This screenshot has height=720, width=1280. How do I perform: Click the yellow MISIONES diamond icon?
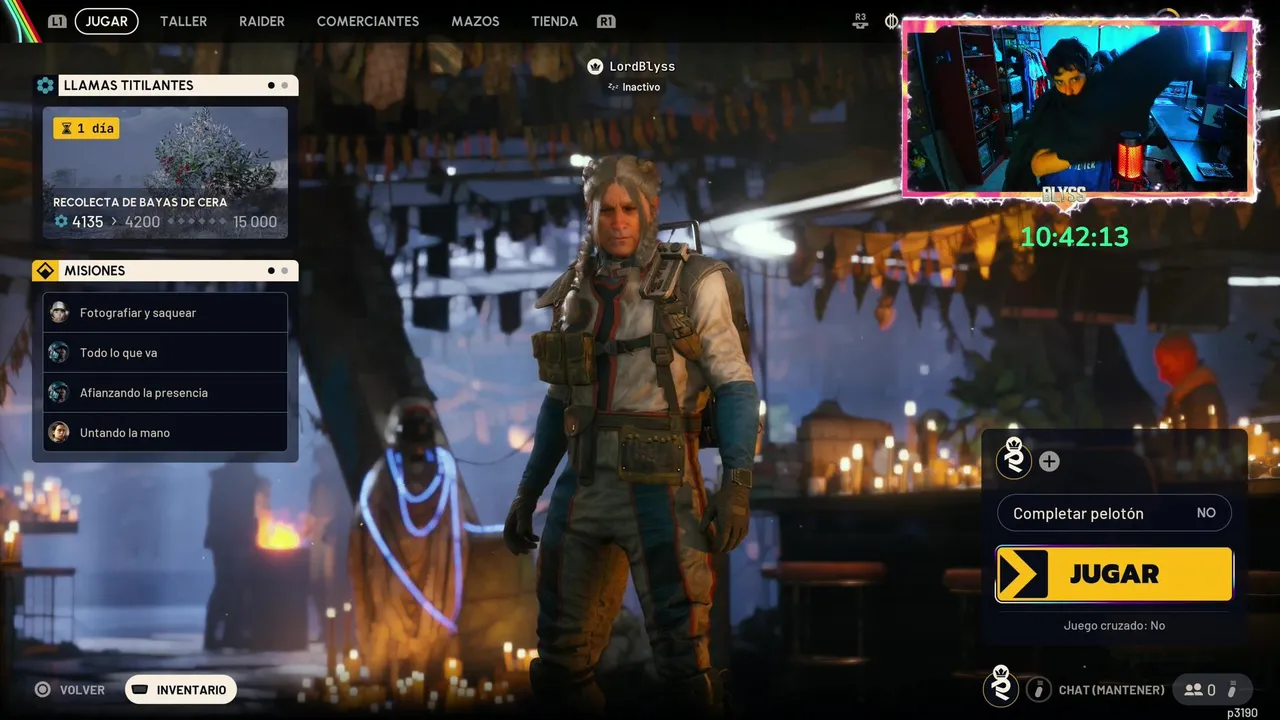45,271
